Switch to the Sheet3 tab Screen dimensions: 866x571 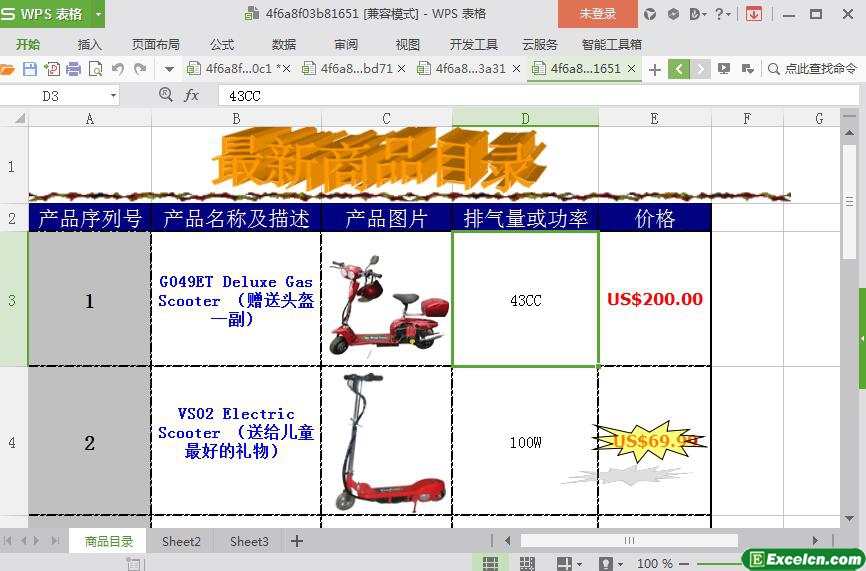pyautogui.click(x=249, y=541)
